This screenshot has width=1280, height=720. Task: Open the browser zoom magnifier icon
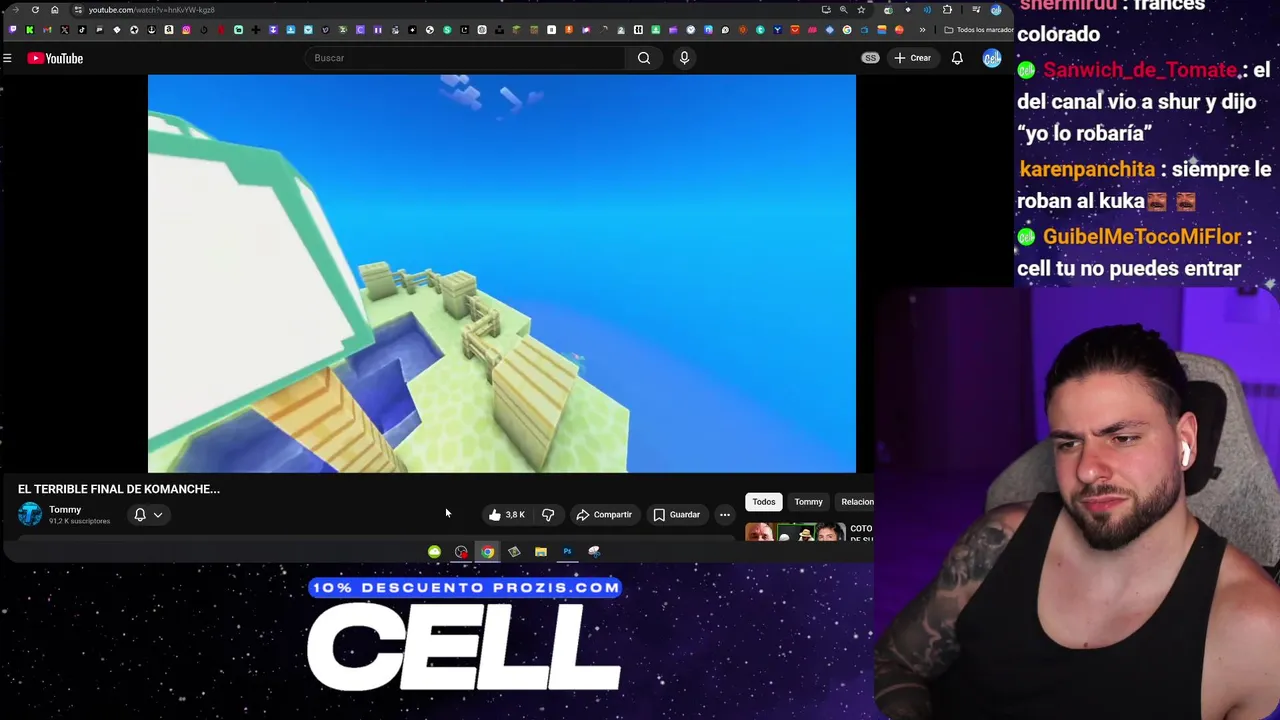pyautogui.click(x=843, y=10)
